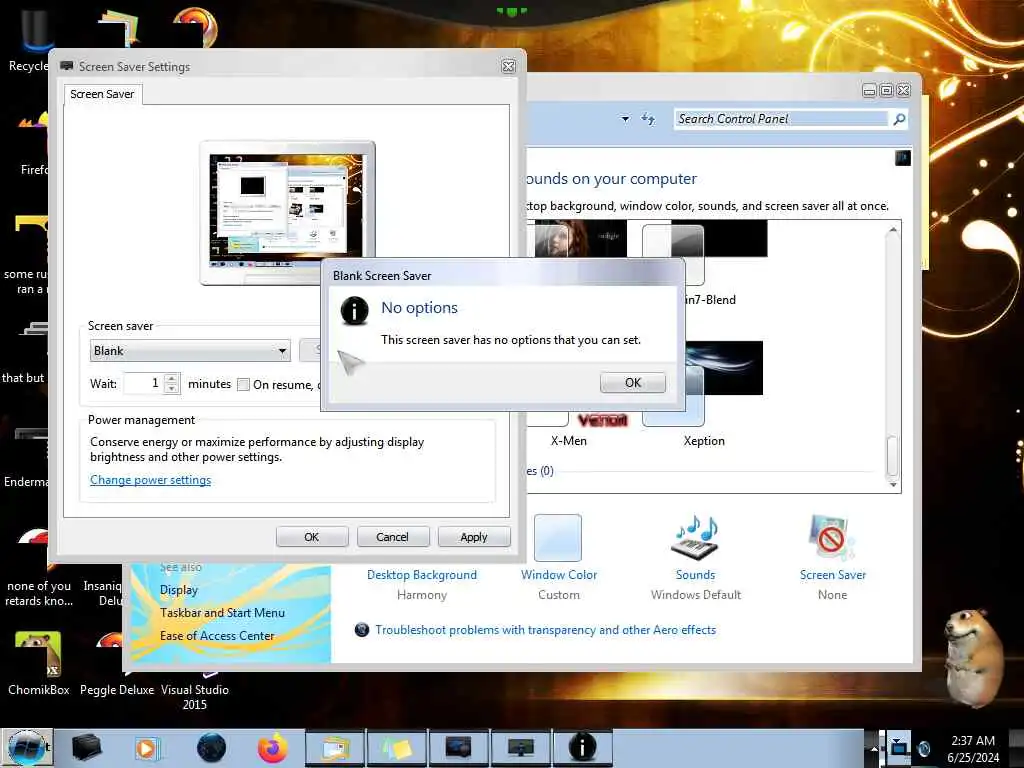Open the taskbar clock showing 2:37 AM

coord(973,748)
